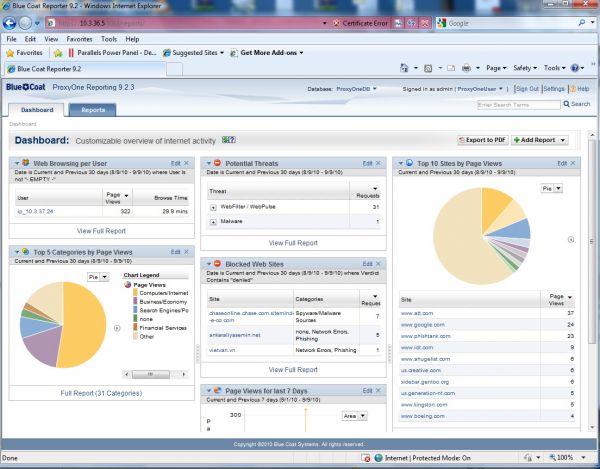This screenshot has width=600, height=469.
Task: Open Full Report (31 Categories) link
Action: tap(101, 393)
